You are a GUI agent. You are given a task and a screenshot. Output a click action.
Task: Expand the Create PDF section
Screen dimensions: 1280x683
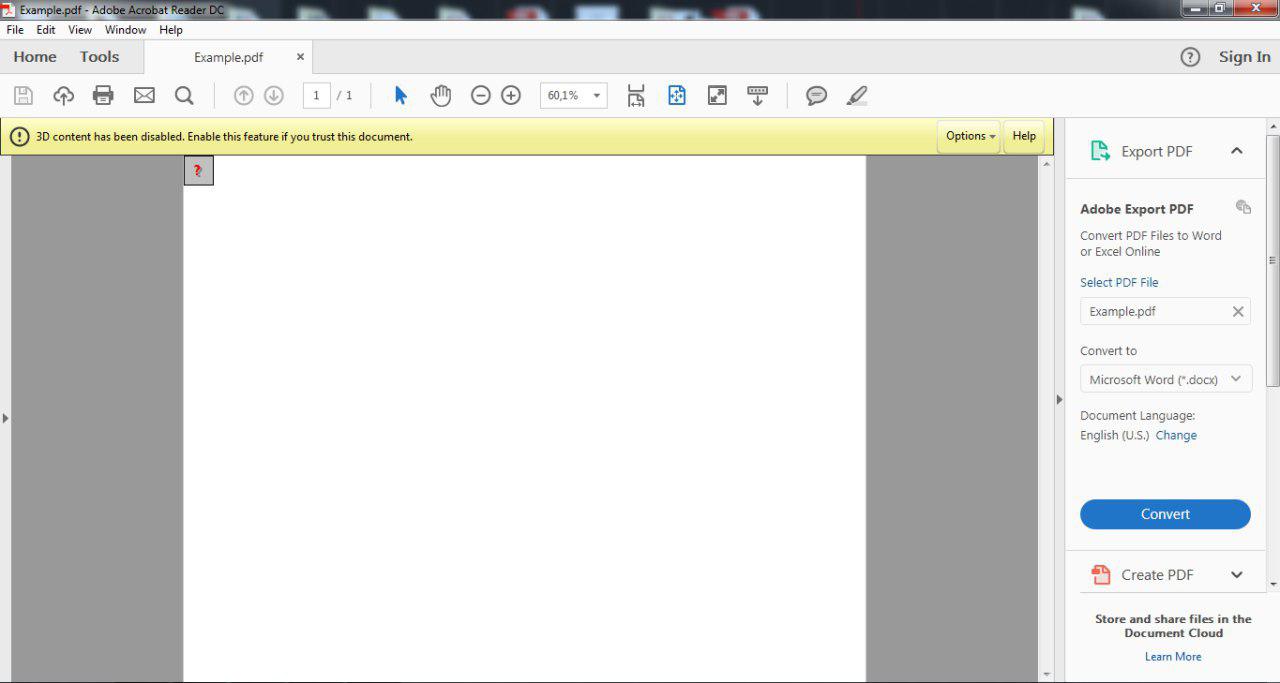tap(1236, 575)
